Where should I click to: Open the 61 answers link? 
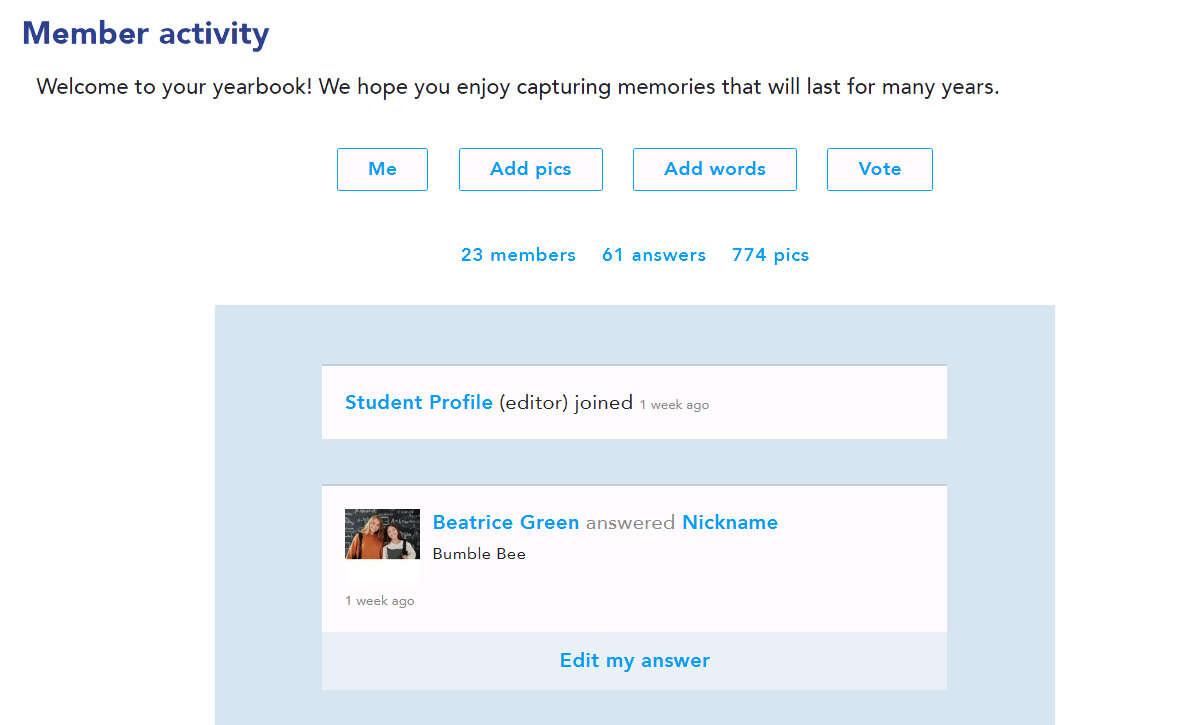(x=654, y=255)
